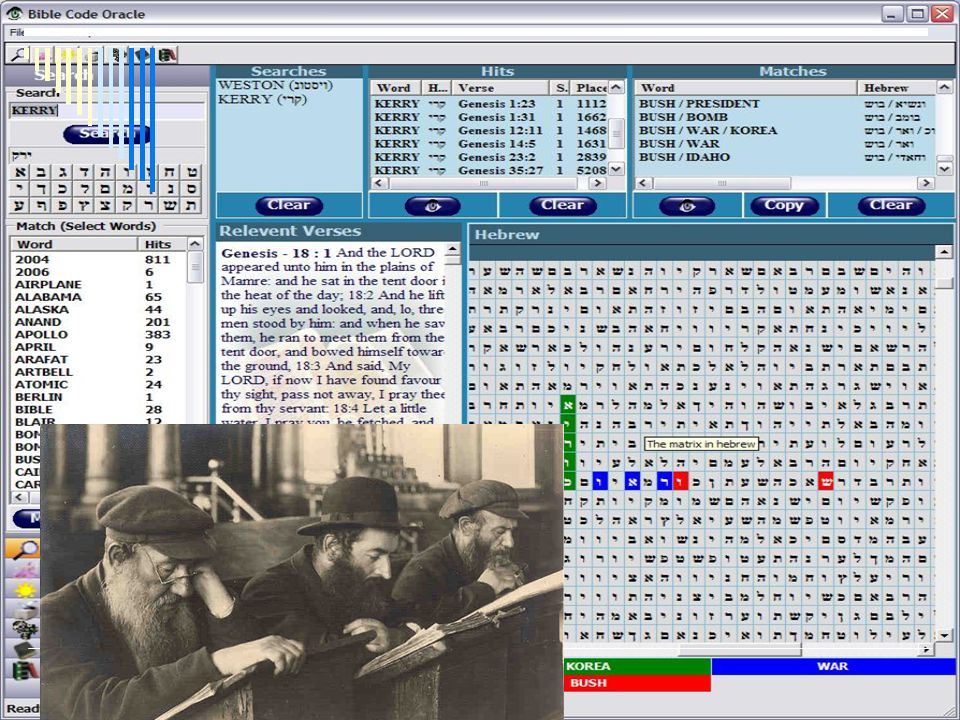The height and width of the screenshot is (720, 960).
Task: Click Hits list scroll down arrow
Action: click(x=617, y=170)
